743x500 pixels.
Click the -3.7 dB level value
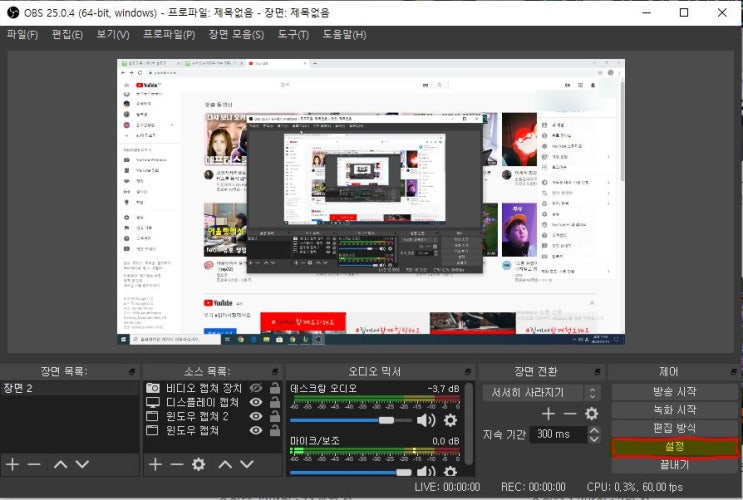443,389
